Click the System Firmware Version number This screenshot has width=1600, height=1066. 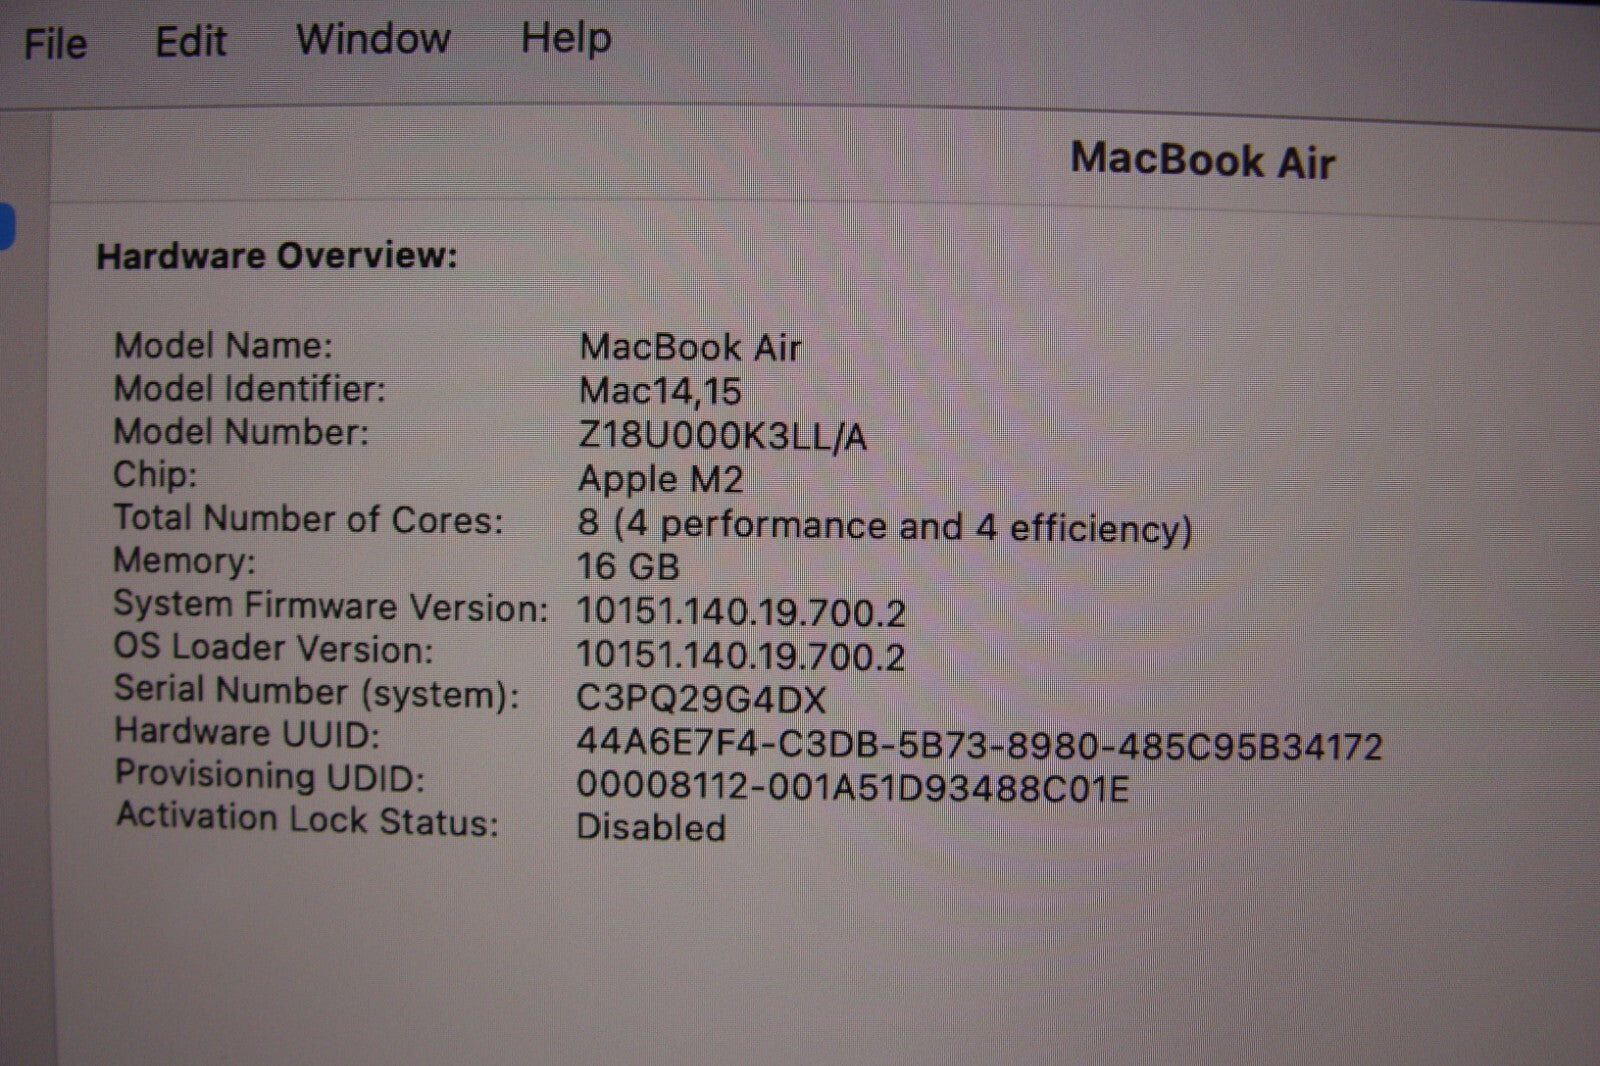coord(741,612)
